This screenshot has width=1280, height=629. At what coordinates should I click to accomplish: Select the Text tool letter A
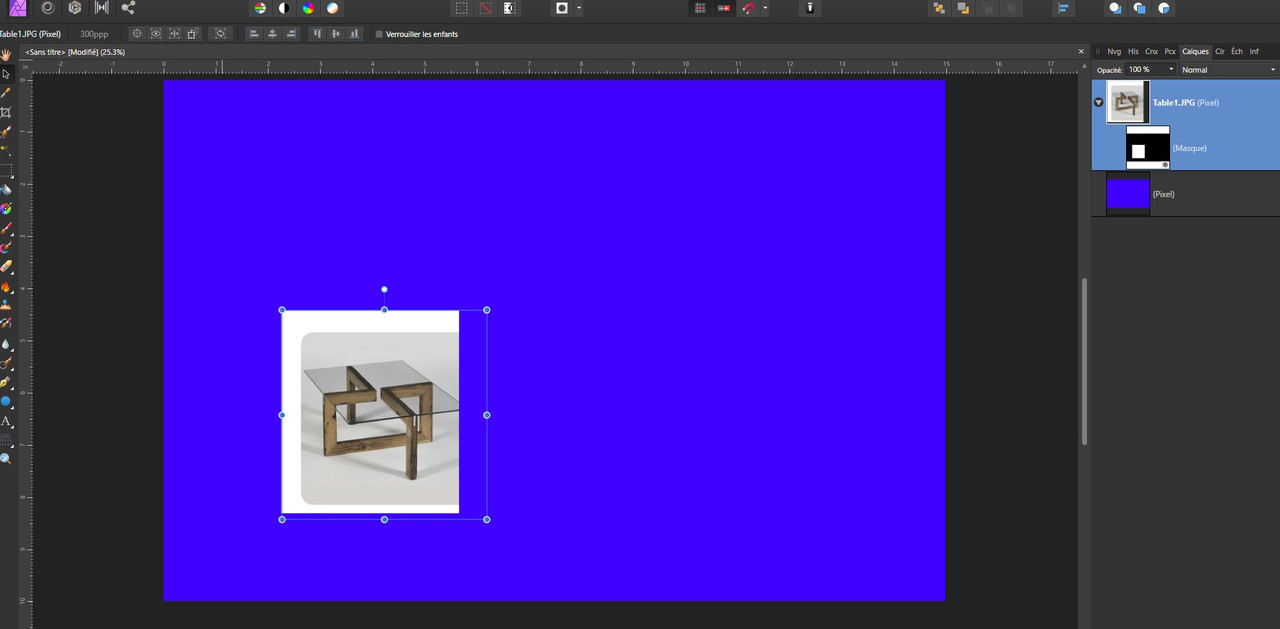6,422
